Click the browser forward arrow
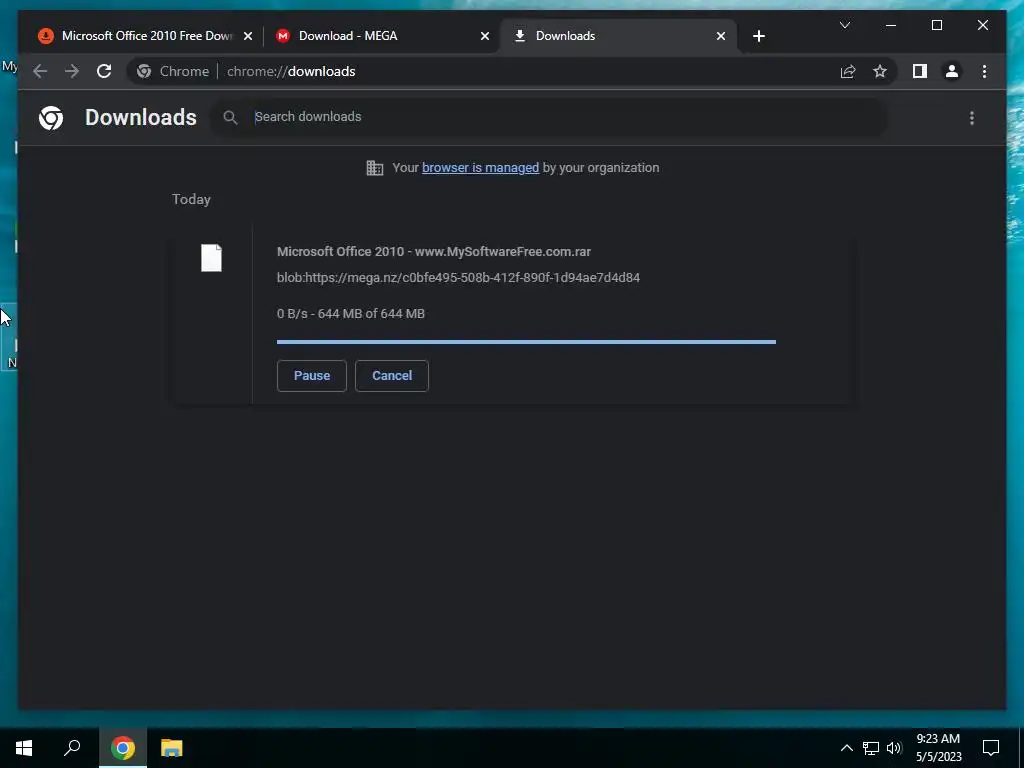Viewport: 1024px width, 768px height. 72,71
